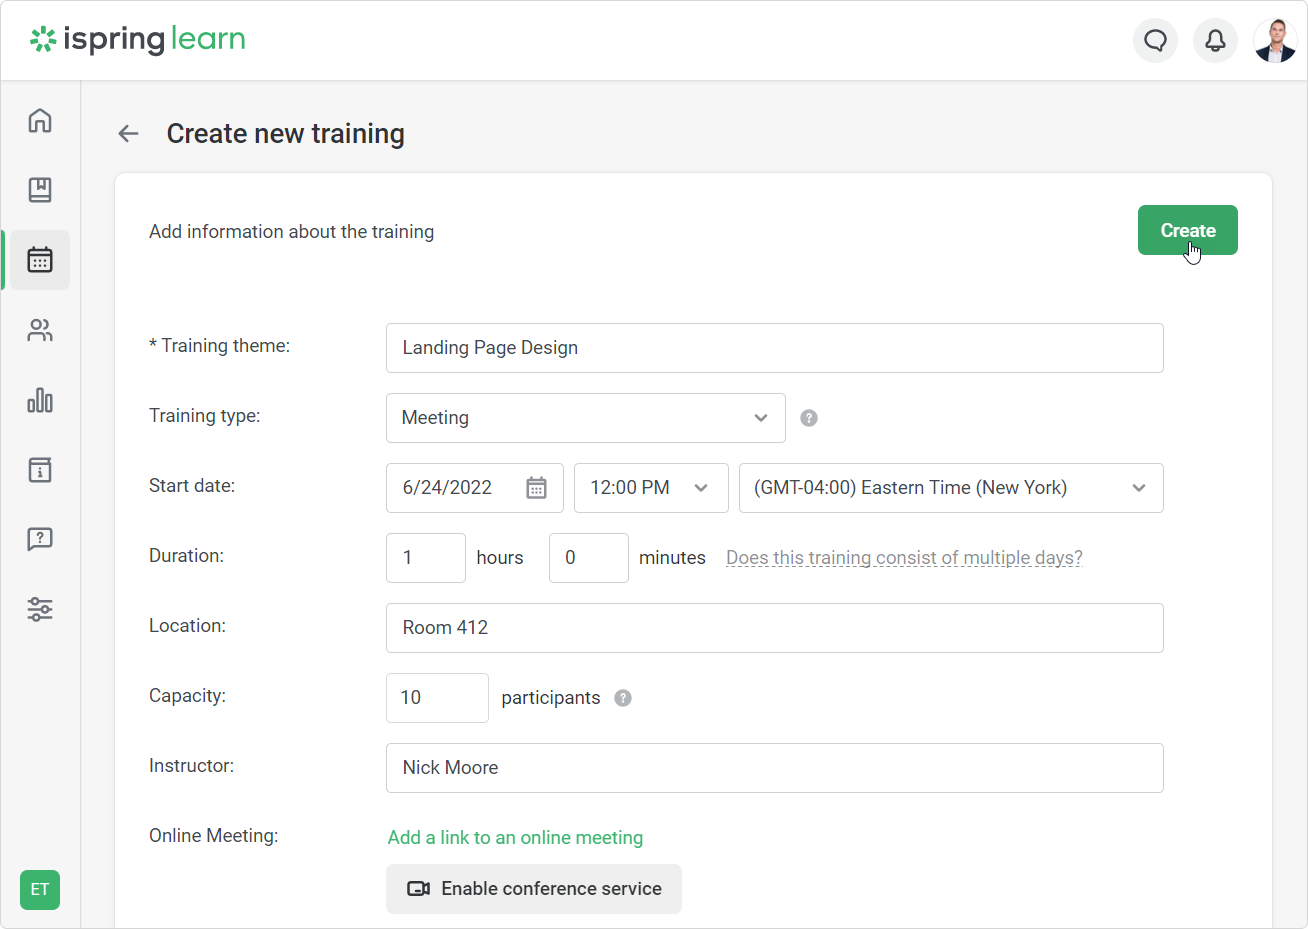Open the Learning content bookmark icon in the sidebar
Viewport: 1308px width, 929px height.
40,190
